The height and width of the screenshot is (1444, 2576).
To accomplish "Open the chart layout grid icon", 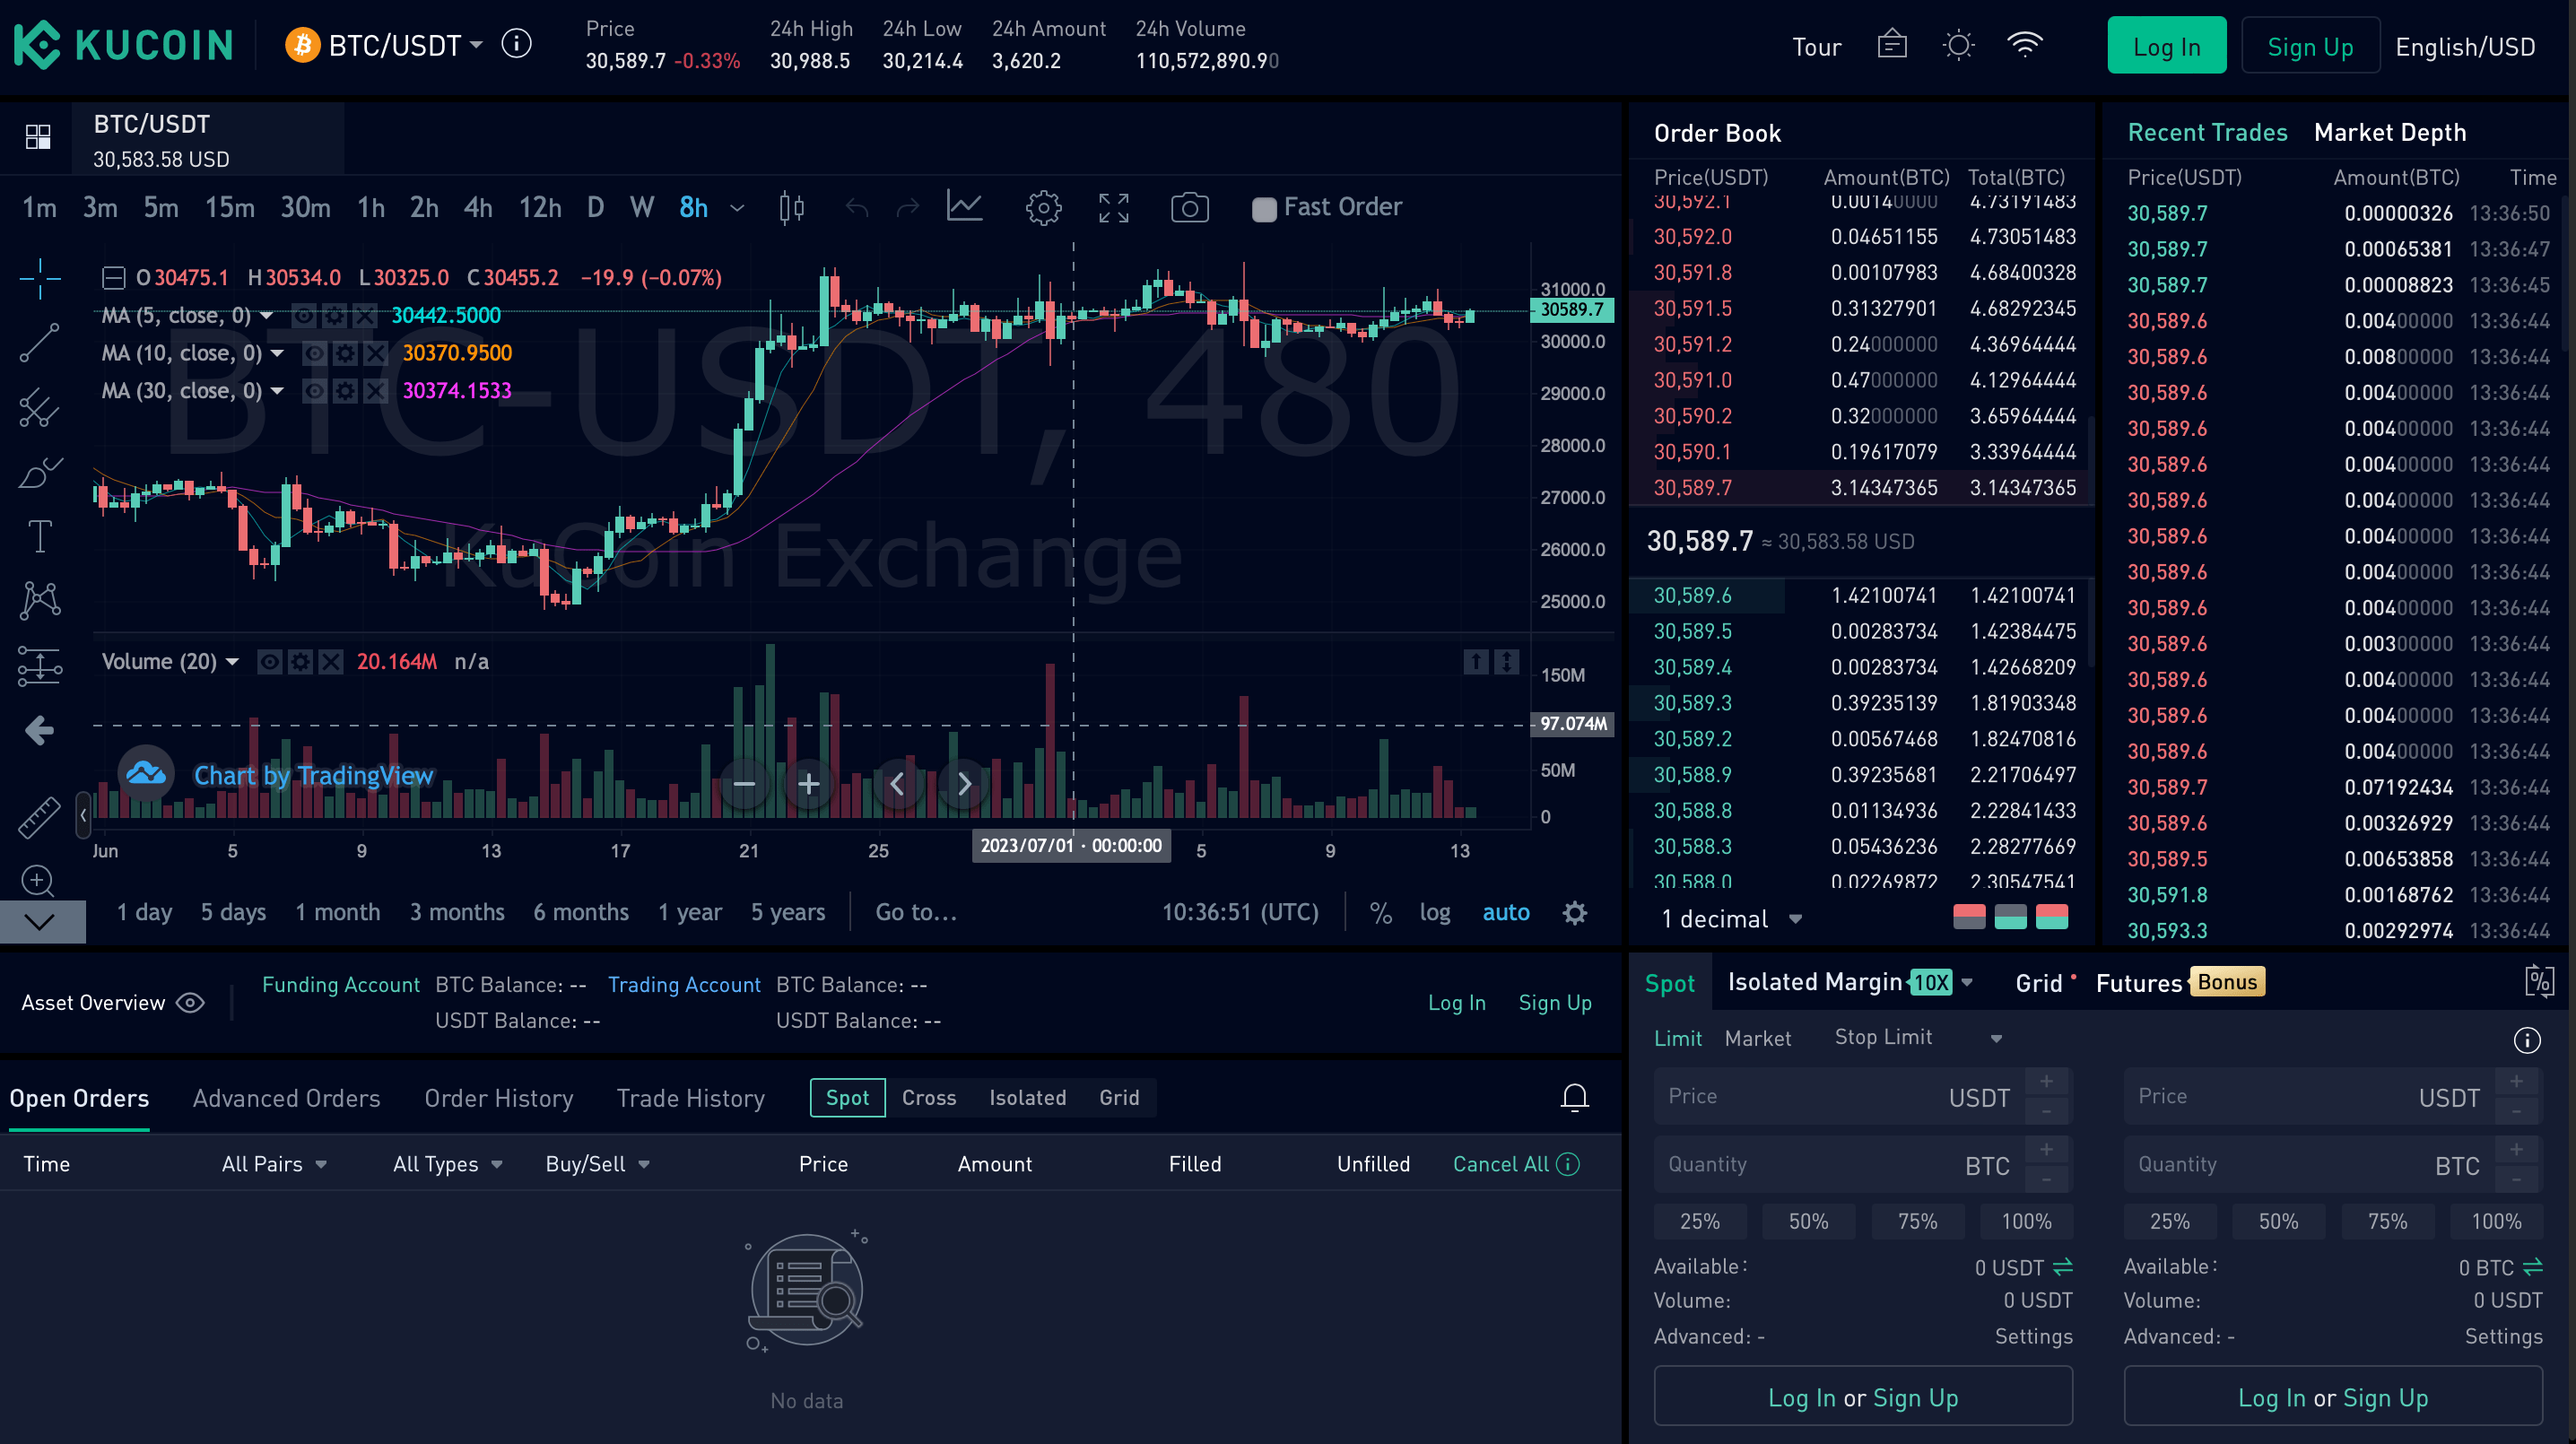I will pos(38,137).
